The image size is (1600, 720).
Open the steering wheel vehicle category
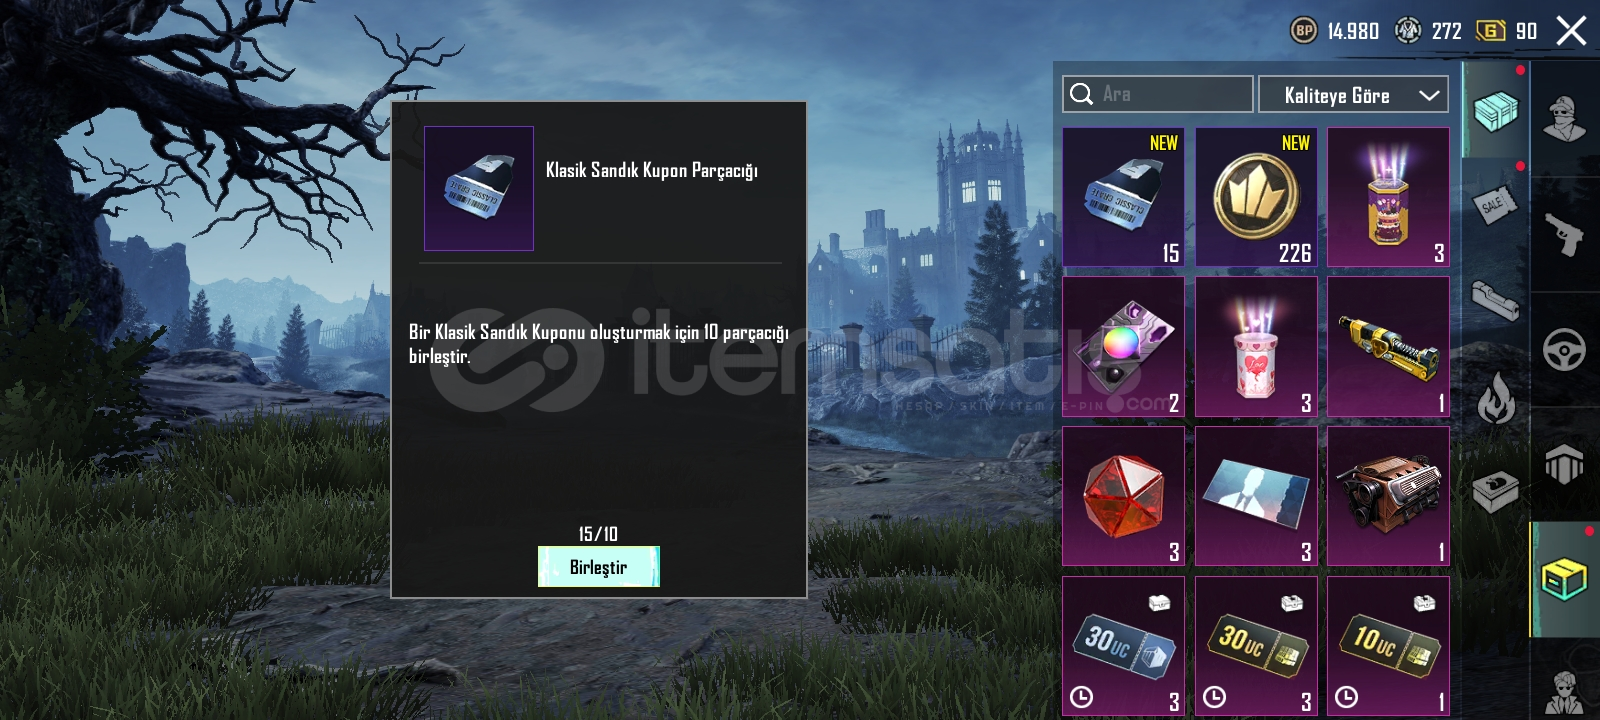tap(1565, 350)
